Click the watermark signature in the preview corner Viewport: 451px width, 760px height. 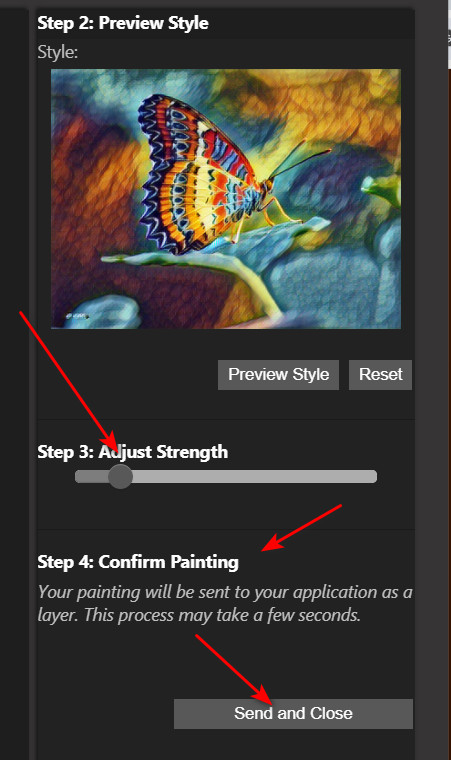click(77, 316)
